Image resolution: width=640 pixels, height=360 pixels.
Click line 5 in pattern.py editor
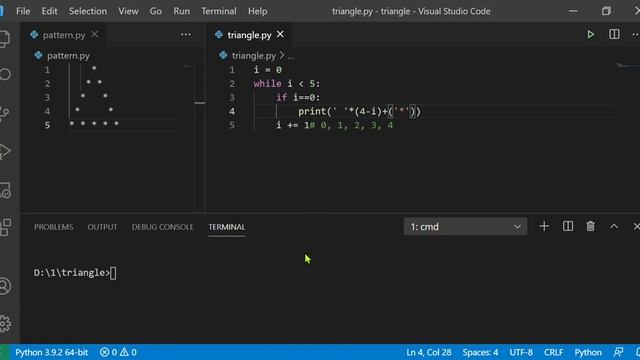(x=94, y=124)
